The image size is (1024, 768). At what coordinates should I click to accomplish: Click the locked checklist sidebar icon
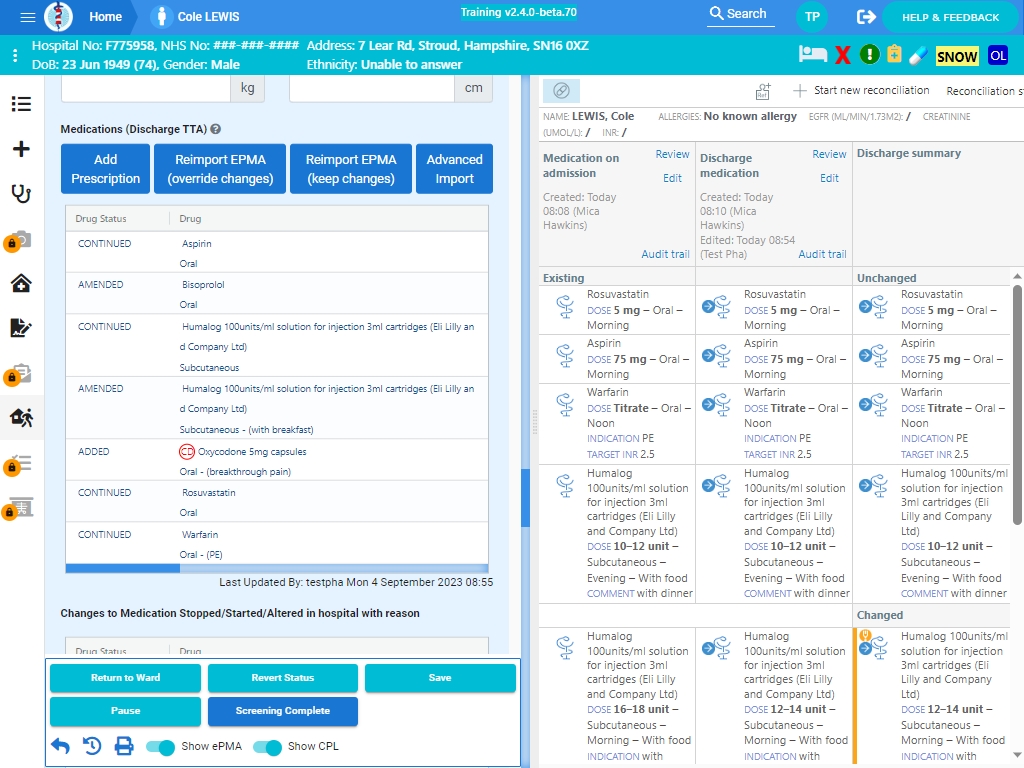pyautogui.click(x=18, y=464)
